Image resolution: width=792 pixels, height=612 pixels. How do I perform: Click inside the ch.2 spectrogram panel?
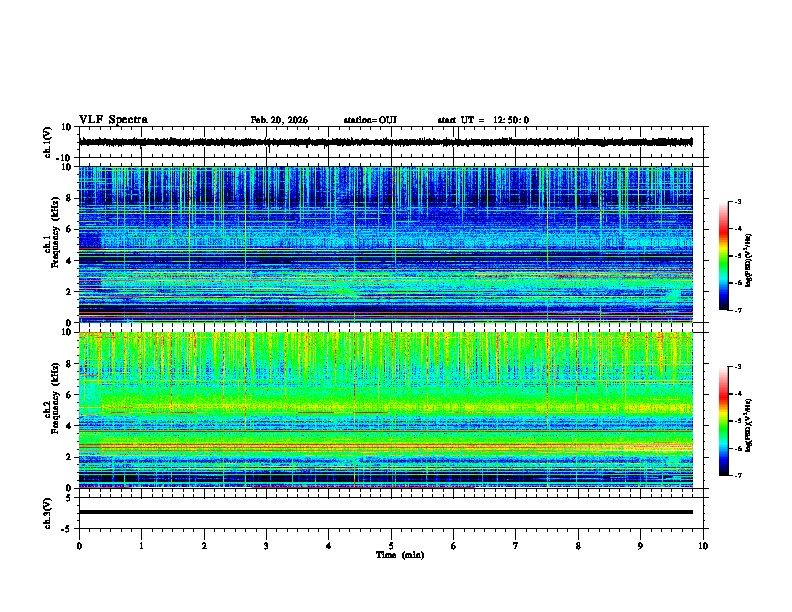pyautogui.click(x=385, y=410)
